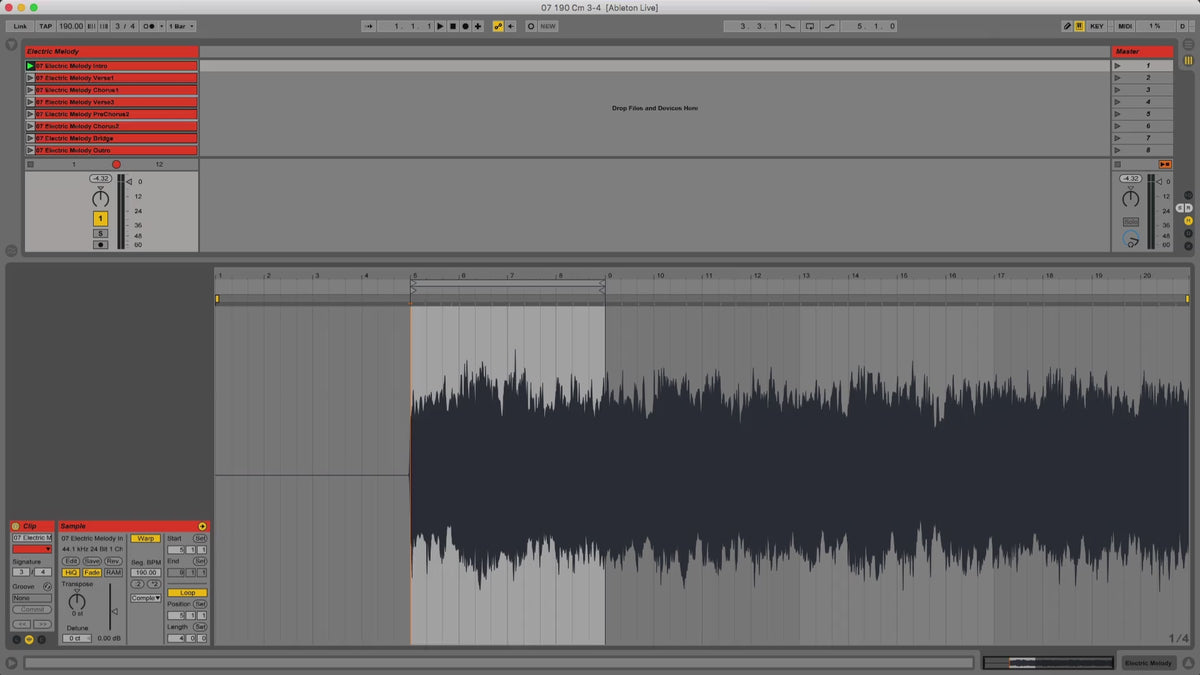Click the Transpose knob
Screen dimensions: 1200x675
(x=77, y=601)
